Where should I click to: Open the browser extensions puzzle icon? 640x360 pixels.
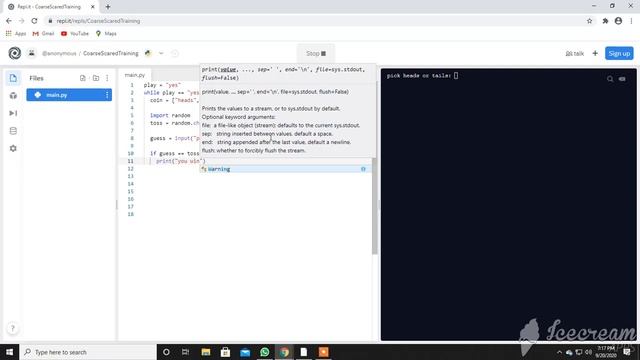click(605, 21)
